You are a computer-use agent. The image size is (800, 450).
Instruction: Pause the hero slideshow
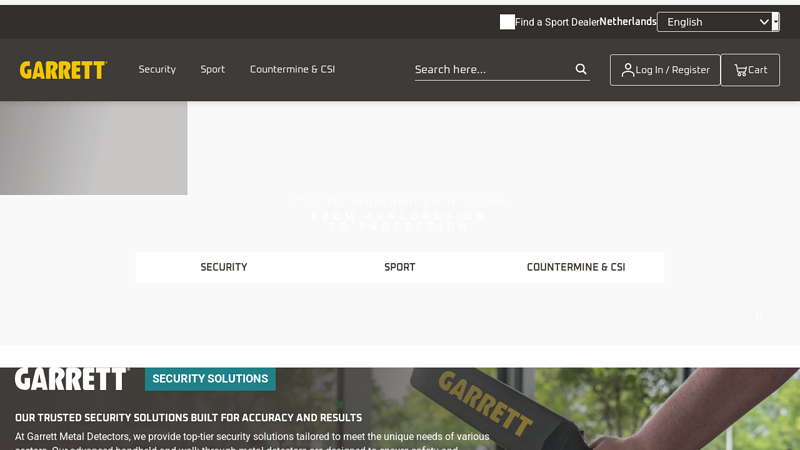click(759, 317)
